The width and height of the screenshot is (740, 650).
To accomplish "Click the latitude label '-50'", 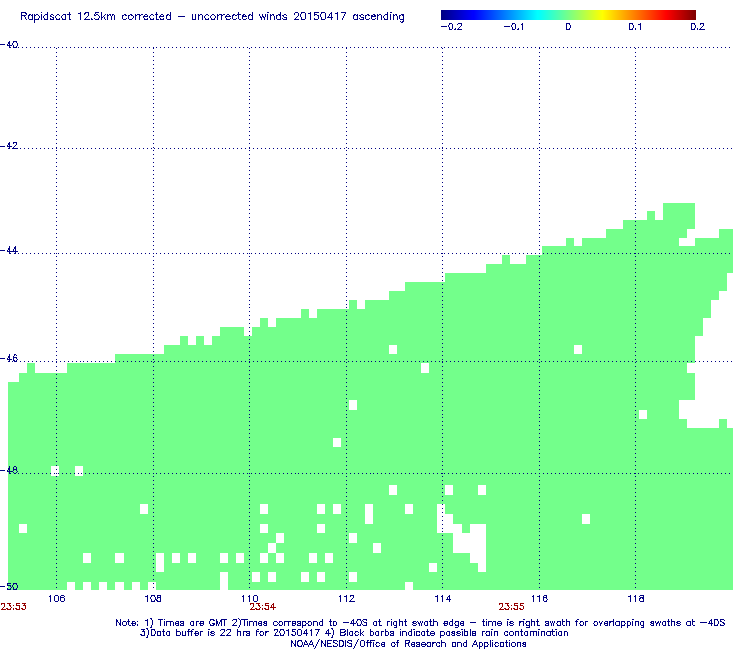I will point(9,586).
